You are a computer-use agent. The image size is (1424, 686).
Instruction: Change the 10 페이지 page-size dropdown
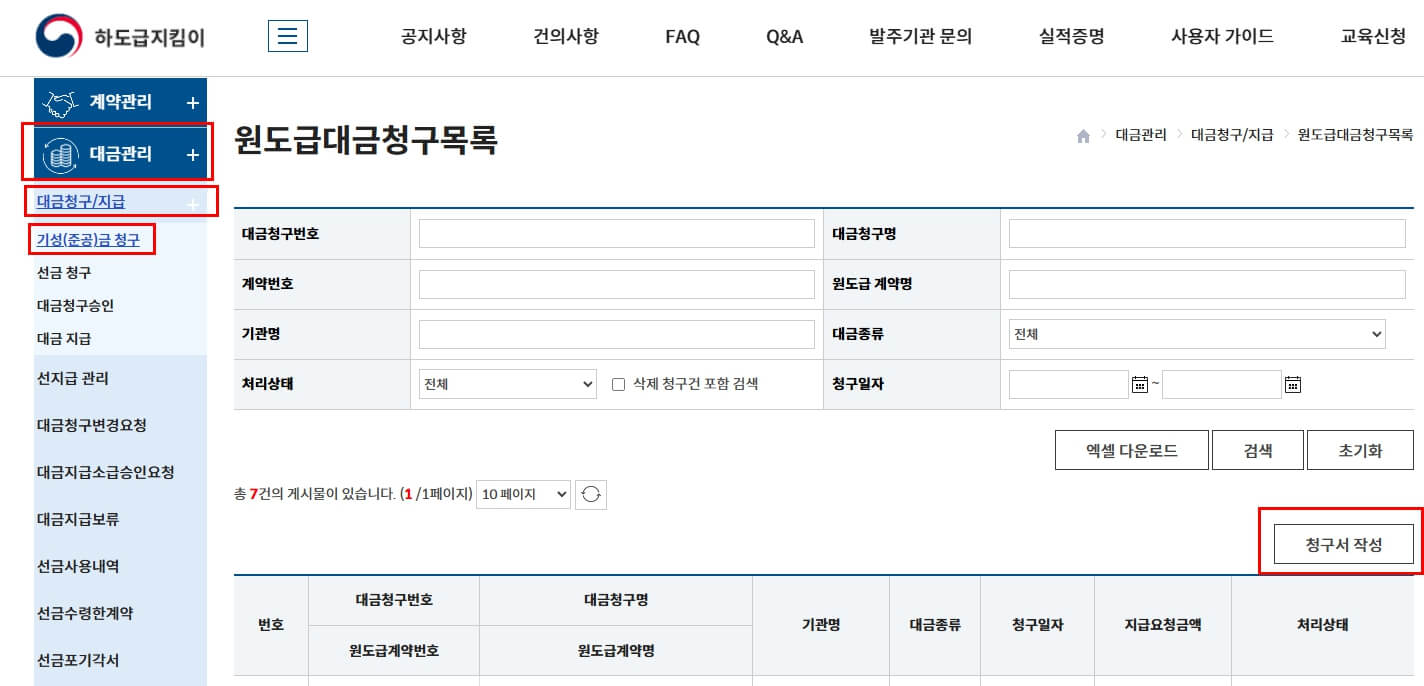tap(523, 494)
